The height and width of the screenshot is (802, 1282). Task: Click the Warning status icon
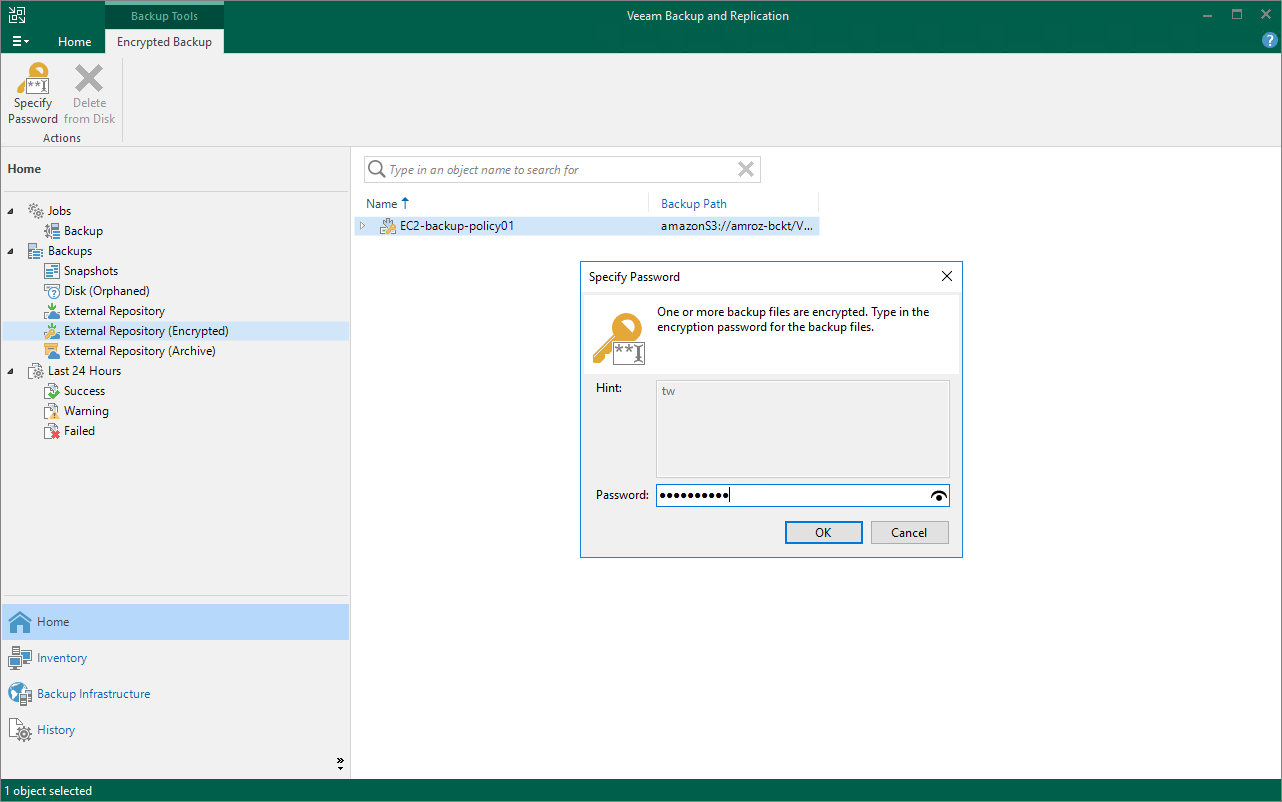[52, 411]
